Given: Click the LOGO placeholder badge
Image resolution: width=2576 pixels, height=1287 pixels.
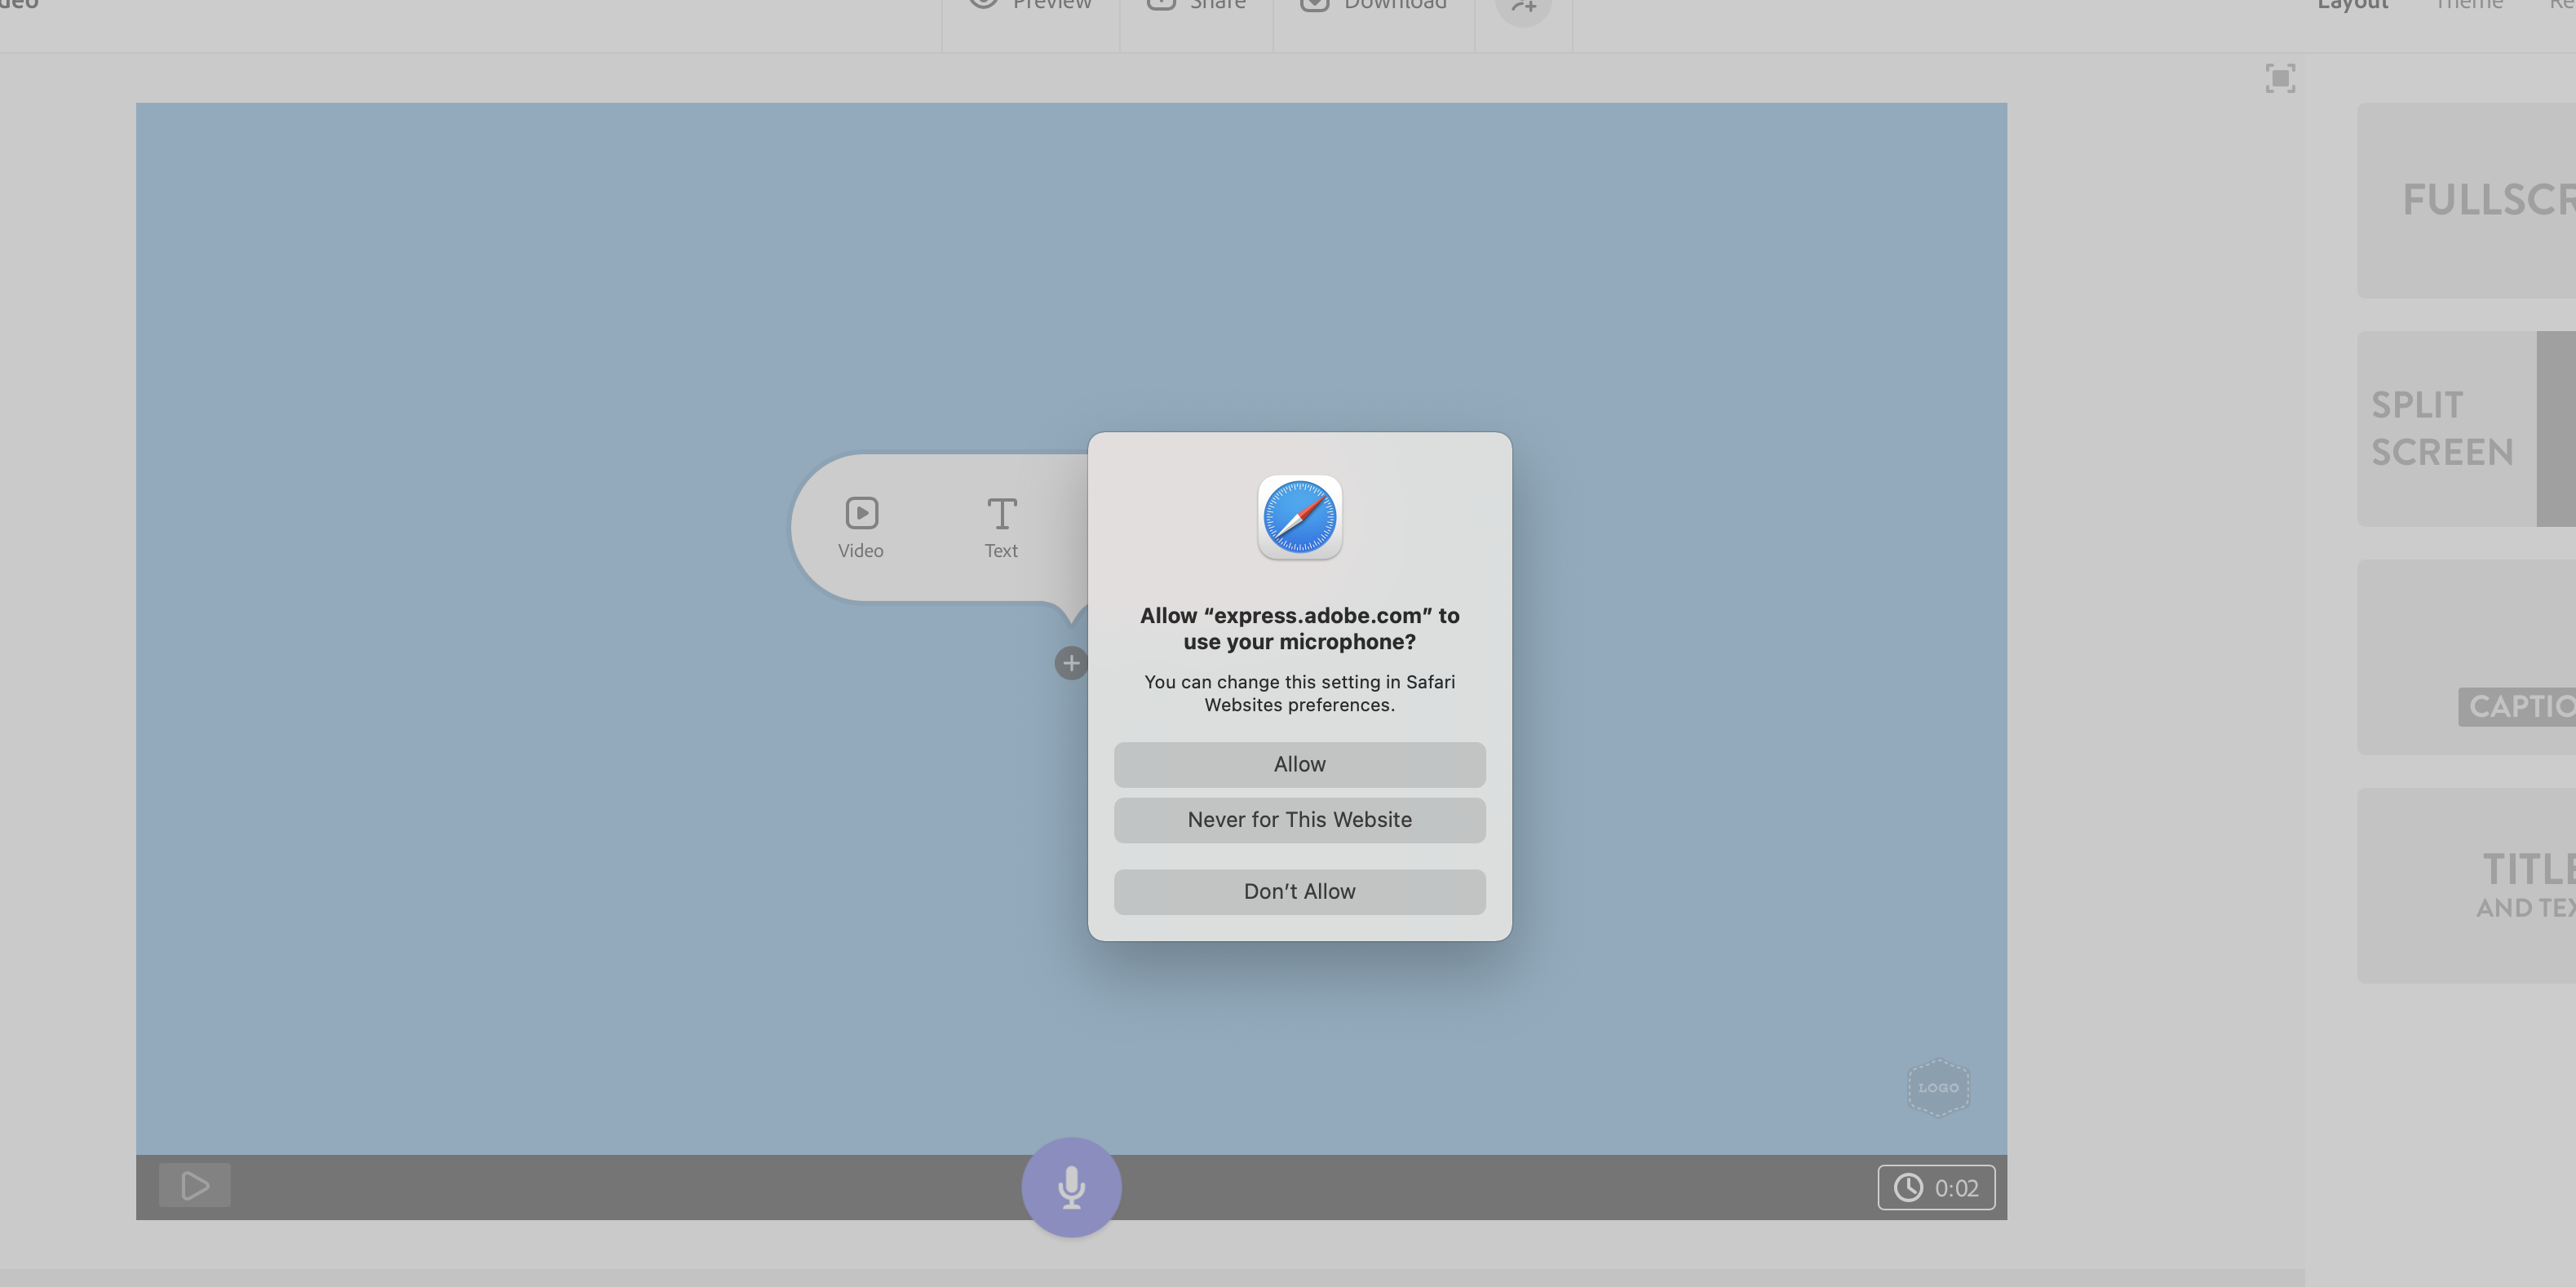Looking at the screenshot, I should [x=1938, y=1087].
